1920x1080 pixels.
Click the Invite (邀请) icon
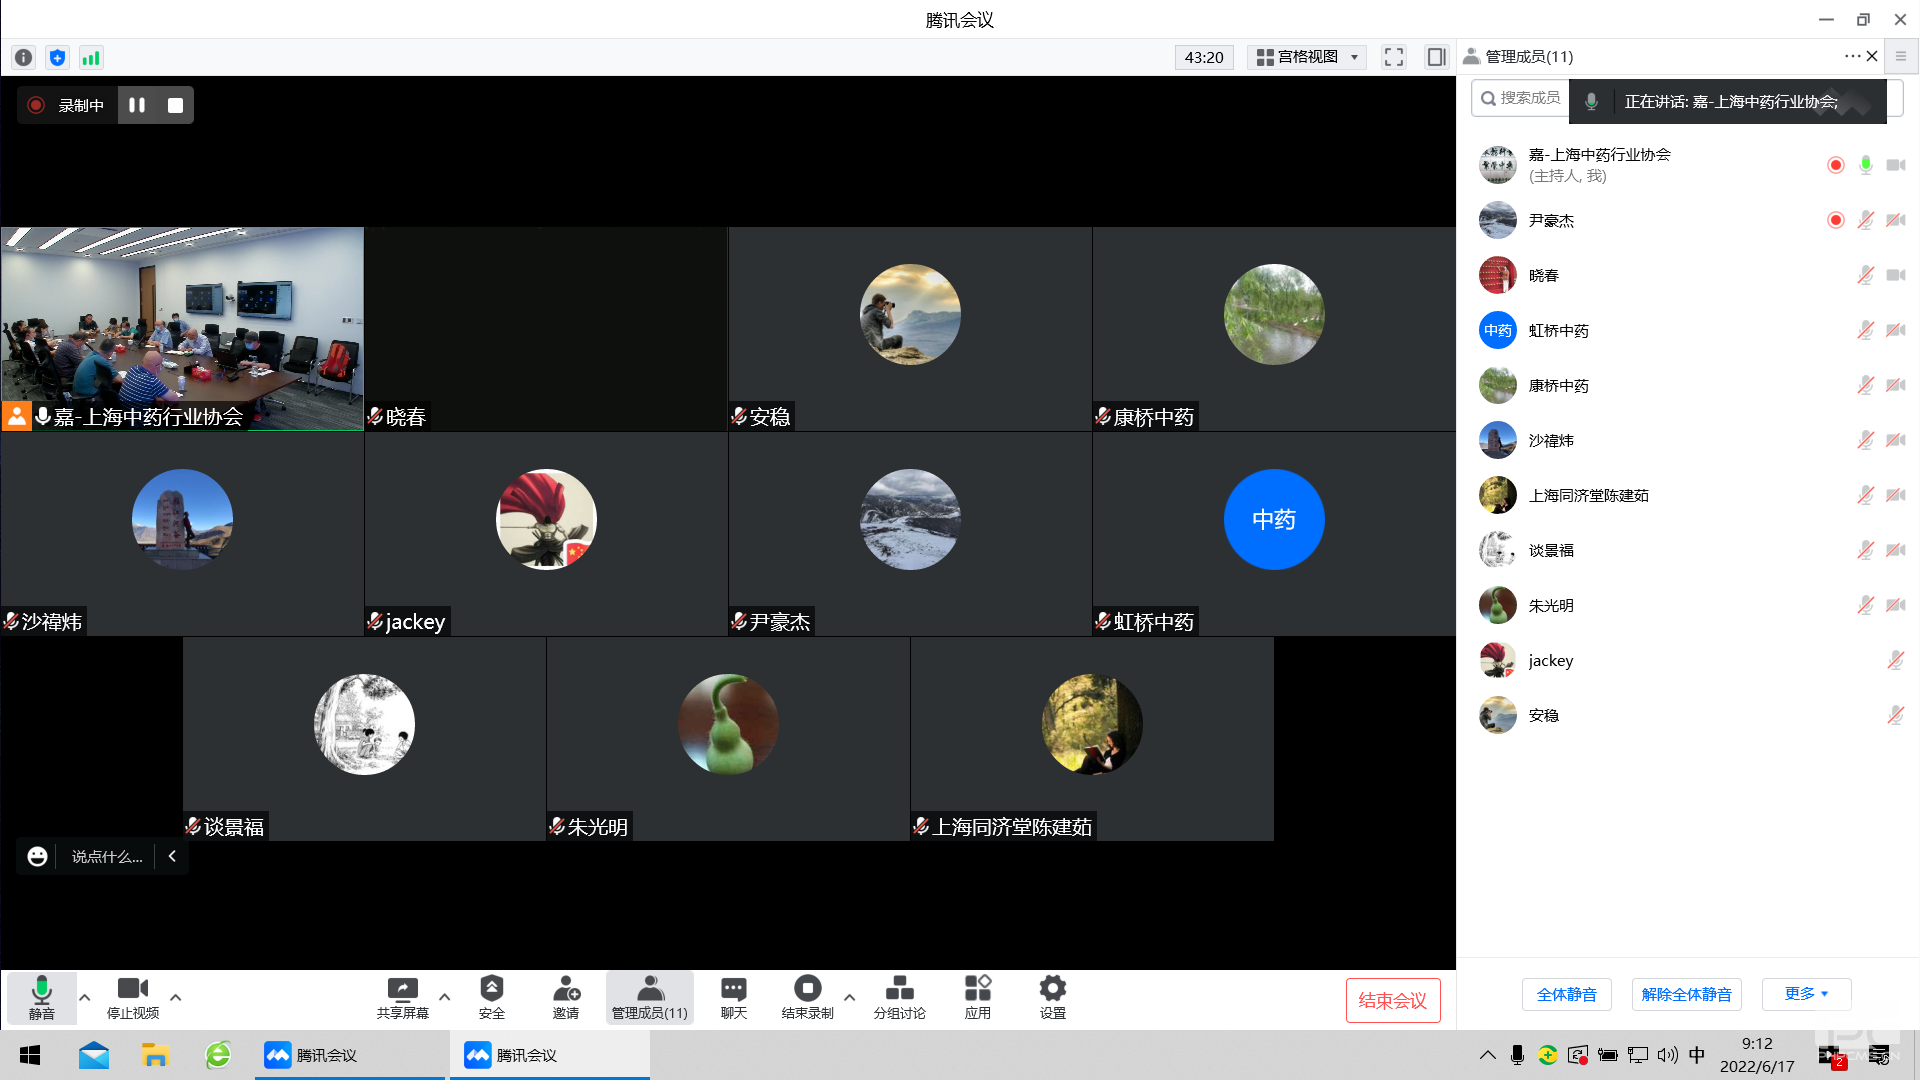click(x=566, y=997)
